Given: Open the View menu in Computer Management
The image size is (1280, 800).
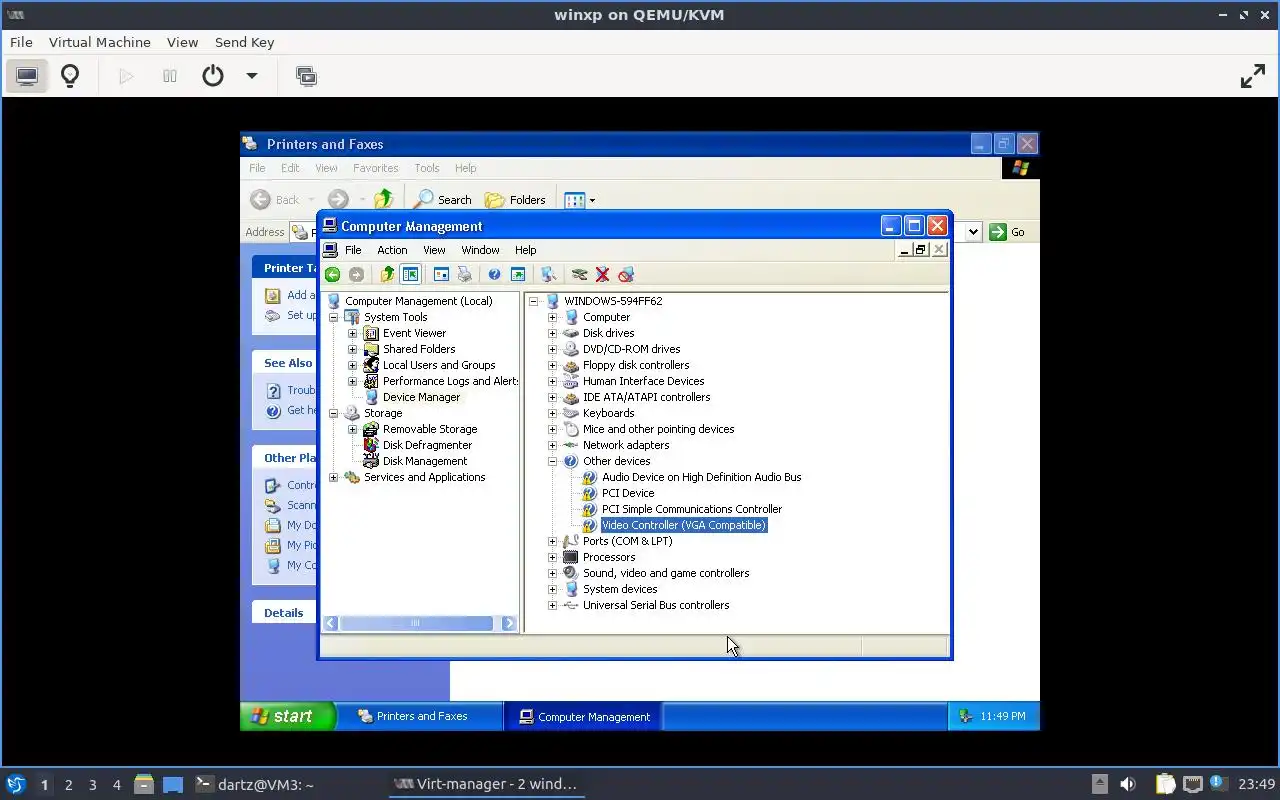Looking at the screenshot, I should pyautogui.click(x=434, y=250).
